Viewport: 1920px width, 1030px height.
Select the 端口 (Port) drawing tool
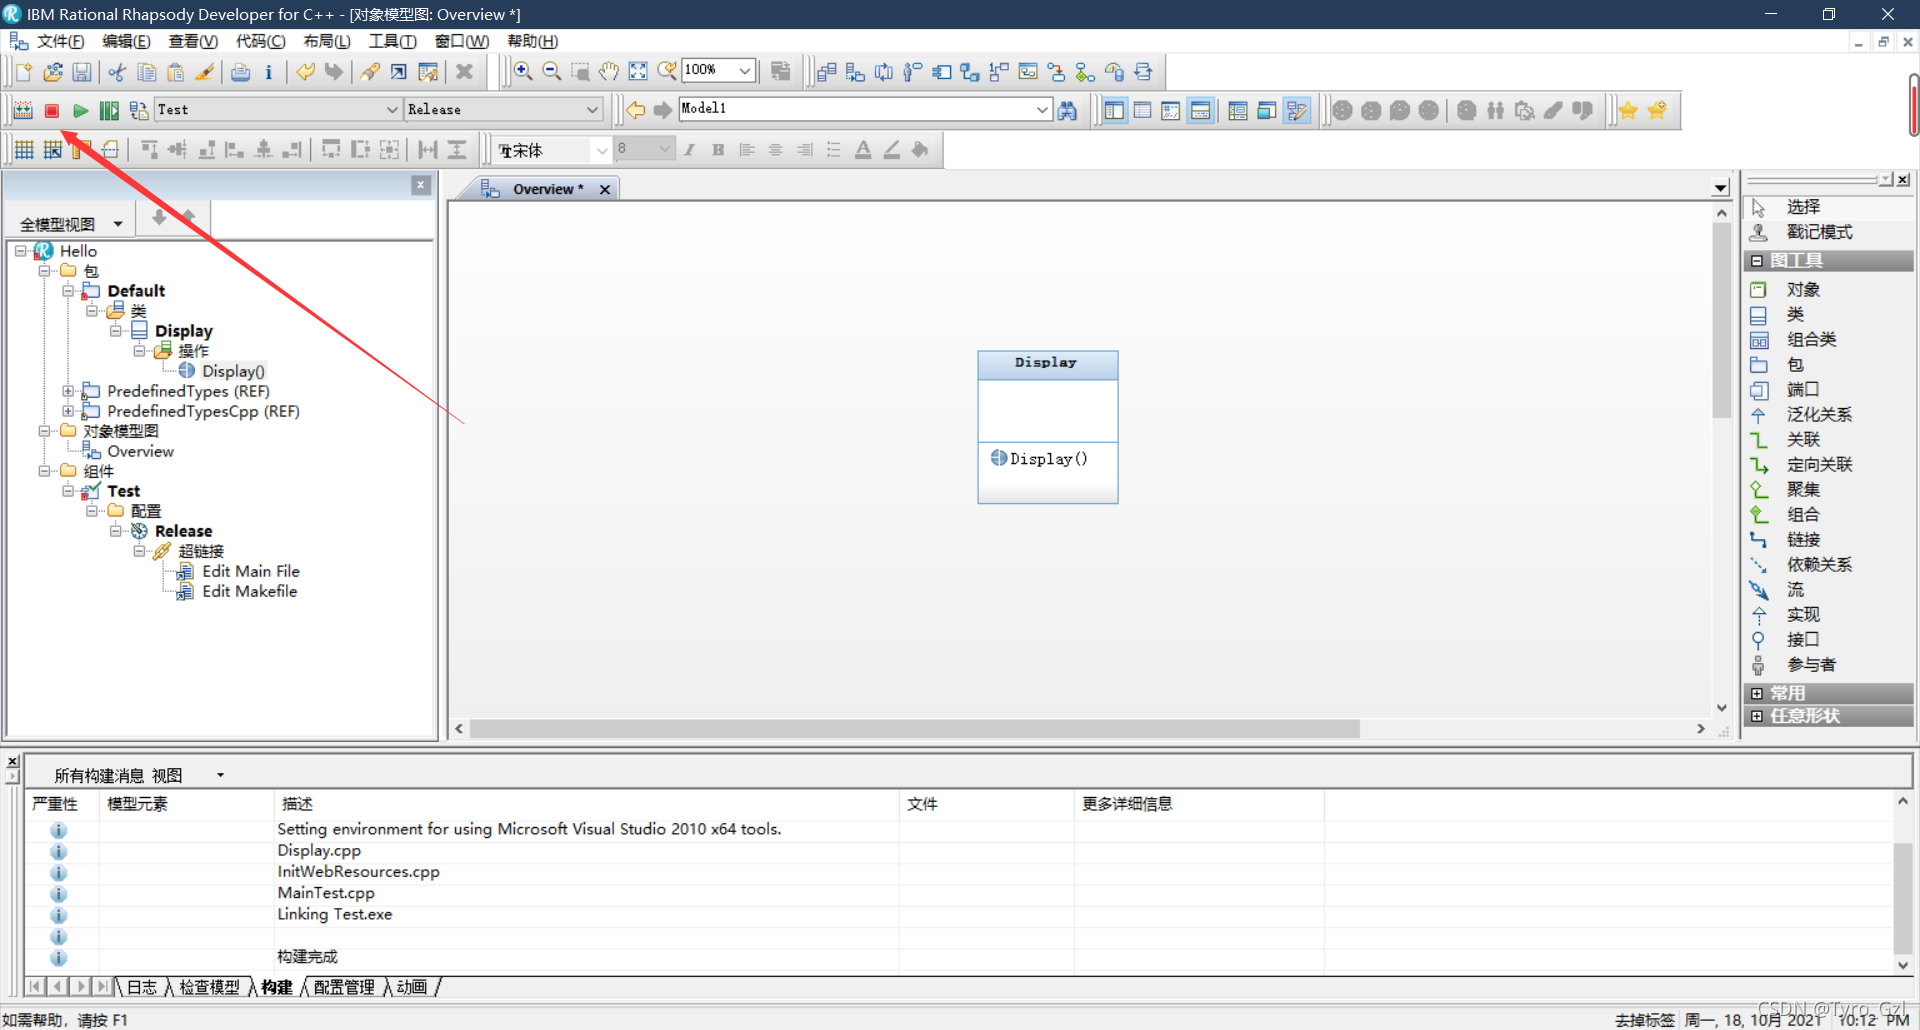click(1803, 390)
